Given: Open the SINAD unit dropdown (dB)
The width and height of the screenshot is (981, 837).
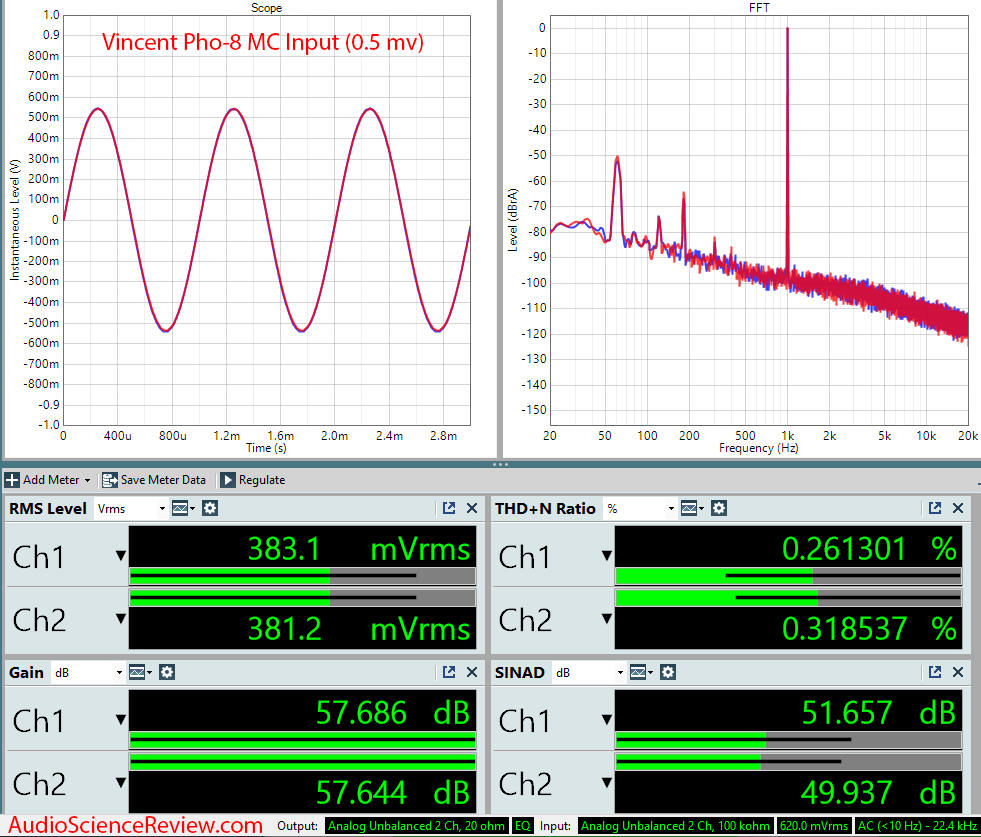Looking at the screenshot, I should (x=589, y=672).
